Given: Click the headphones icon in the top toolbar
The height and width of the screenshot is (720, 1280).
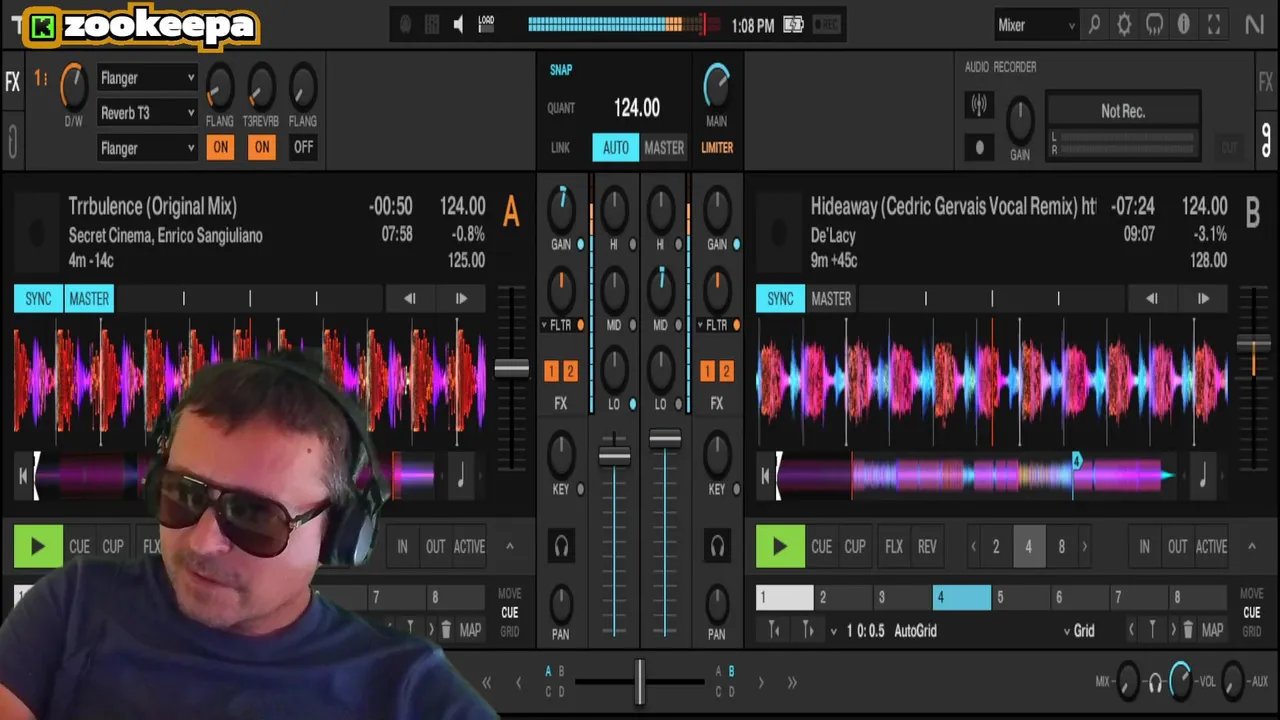Looking at the screenshot, I should click(1154, 25).
